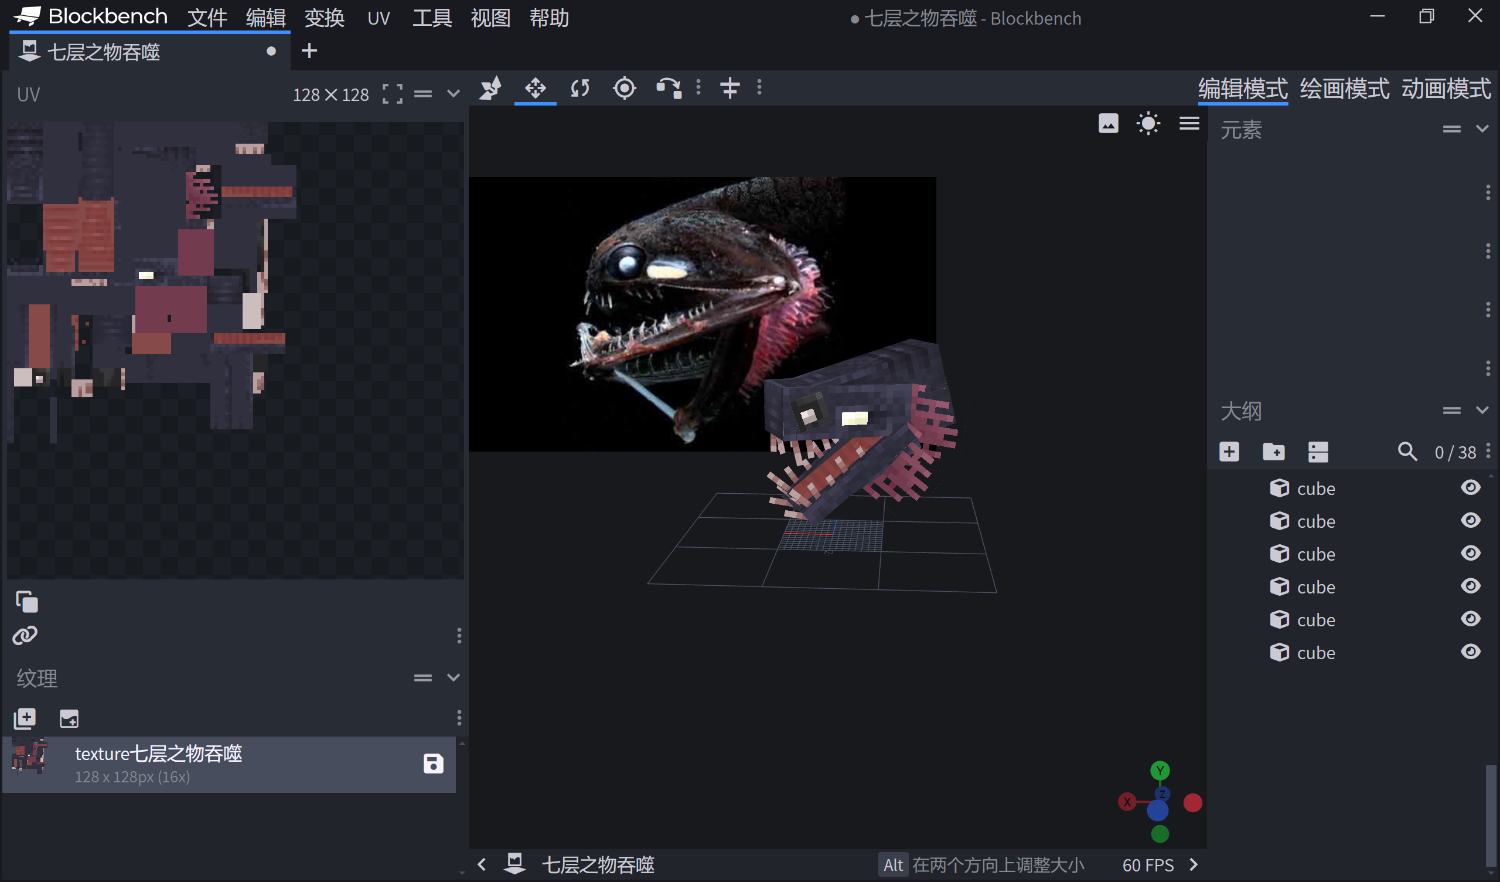This screenshot has height=882, width=1500.
Task: Click the center transform icon in toolbar
Action: tap(730, 88)
